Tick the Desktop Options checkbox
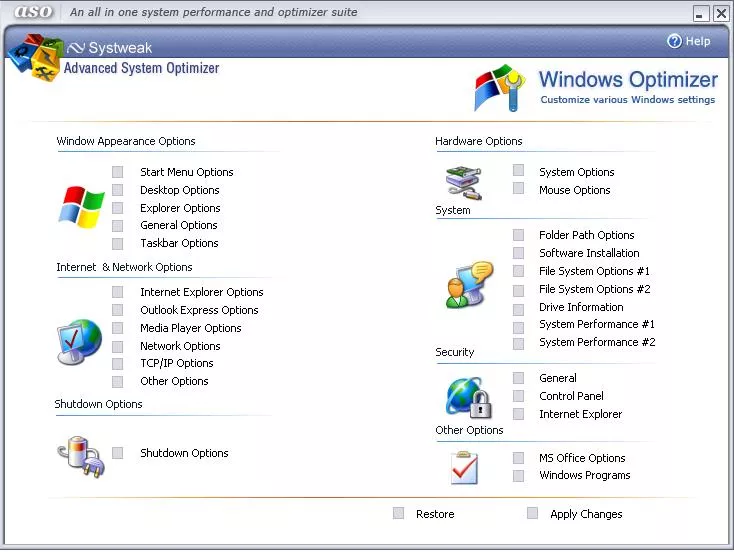The image size is (734, 552). click(117, 190)
